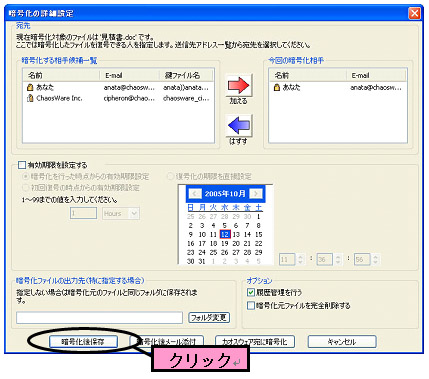
Task: Click the second spinner showing 56
Action: pos(367,259)
